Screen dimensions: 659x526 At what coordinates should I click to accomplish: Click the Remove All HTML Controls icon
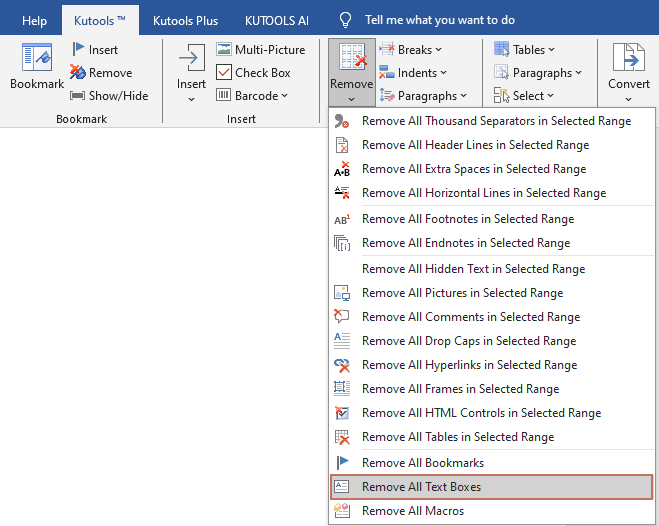pos(342,413)
